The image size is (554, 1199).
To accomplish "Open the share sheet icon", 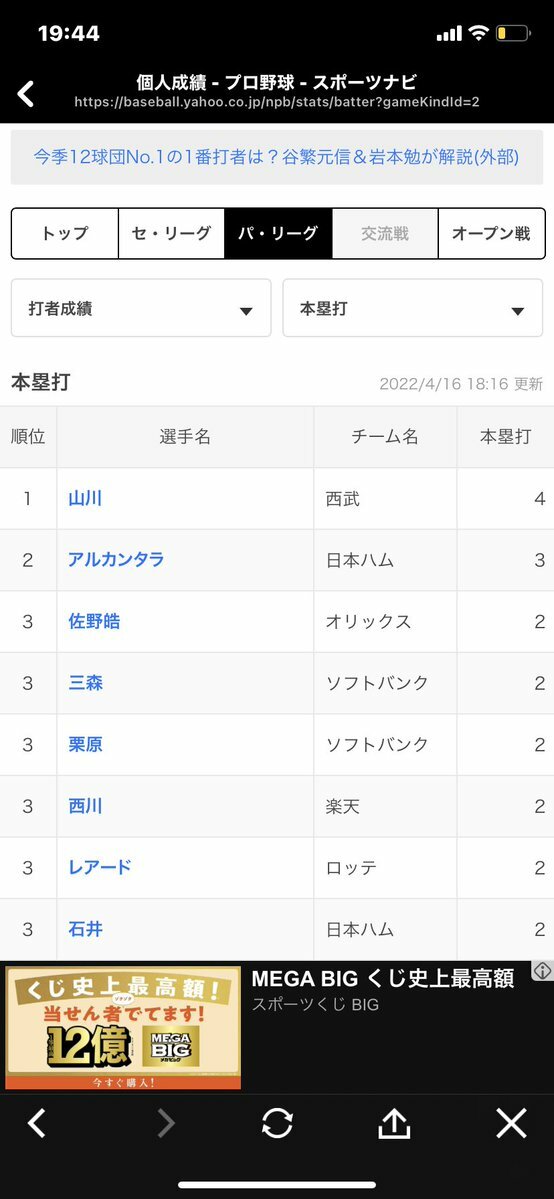I will (x=395, y=1123).
